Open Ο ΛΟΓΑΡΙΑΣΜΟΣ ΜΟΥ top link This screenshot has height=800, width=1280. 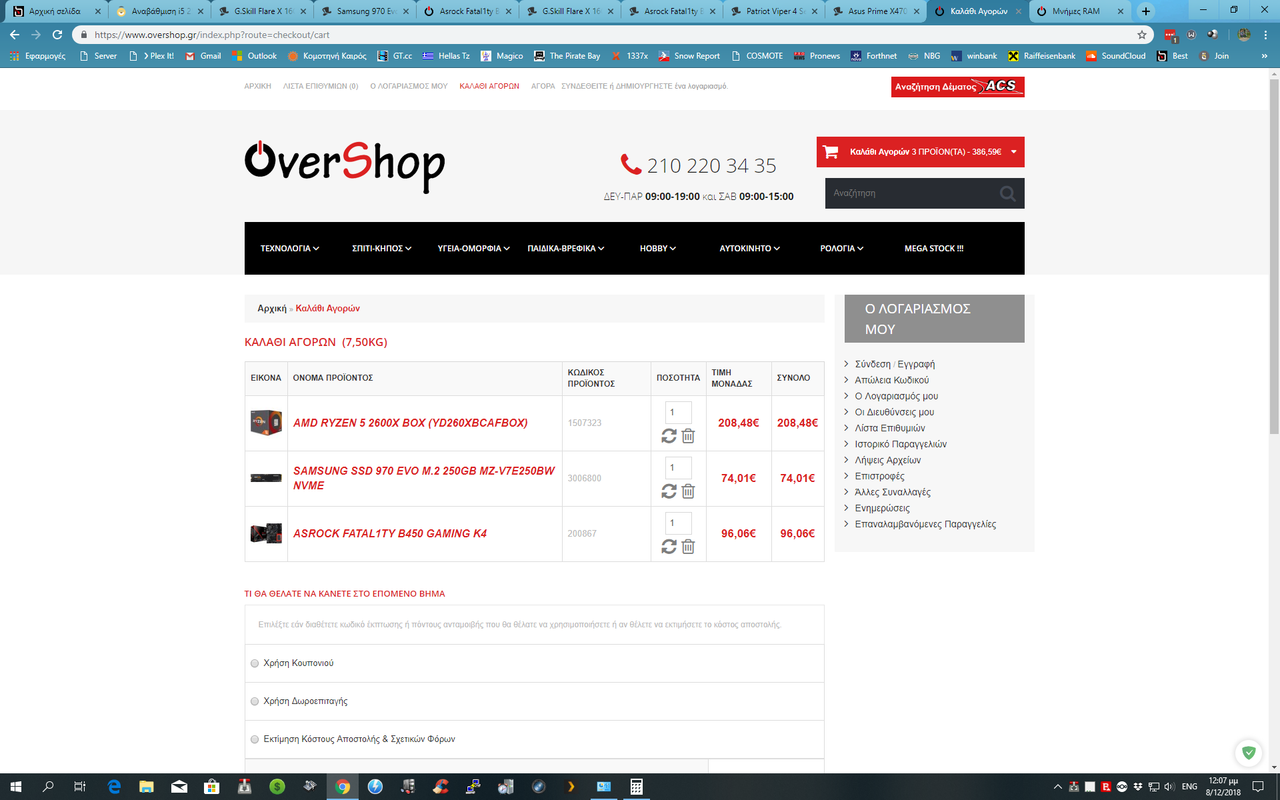tap(409, 86)
